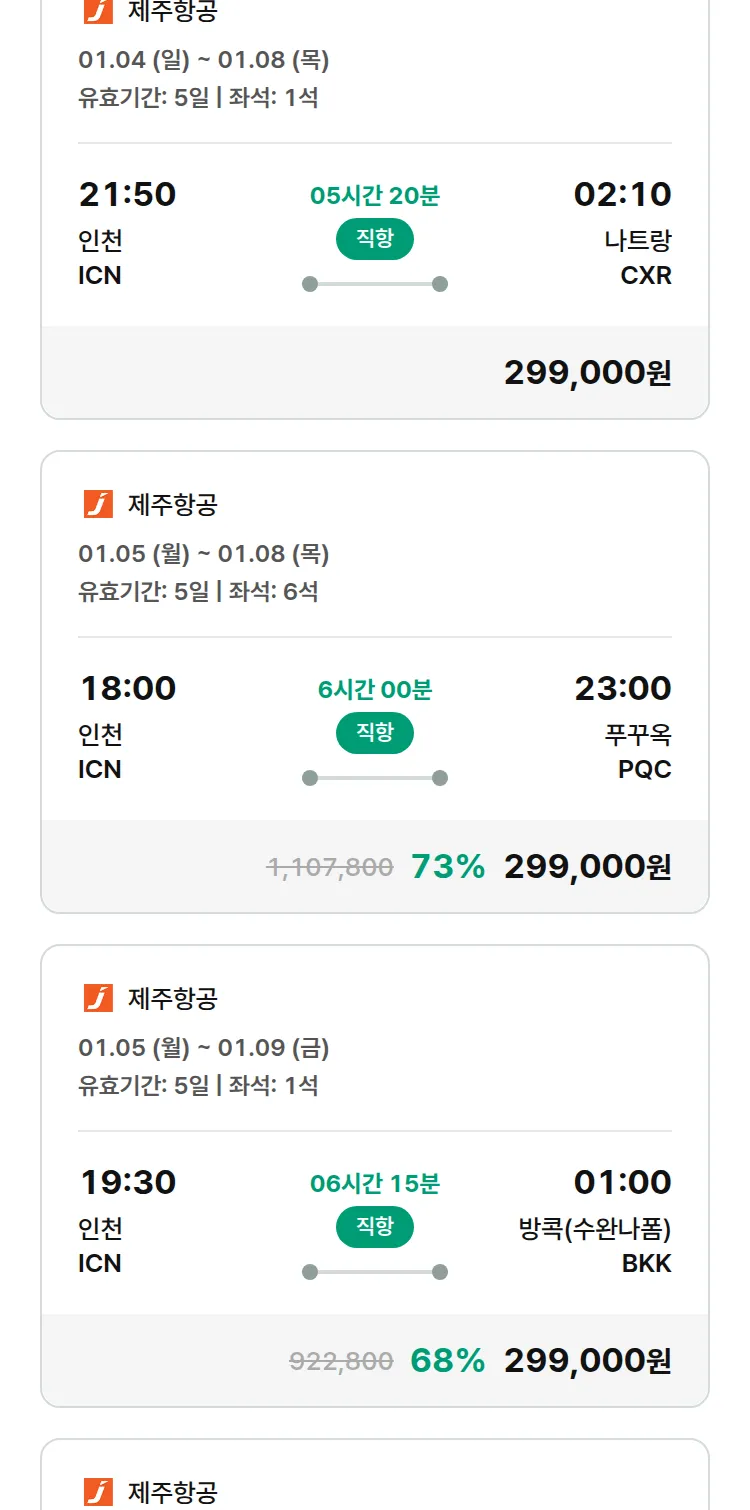750x1510 pixels.
Task: Click the 21:50 Incheon departure time
Action: pos(127,194)
